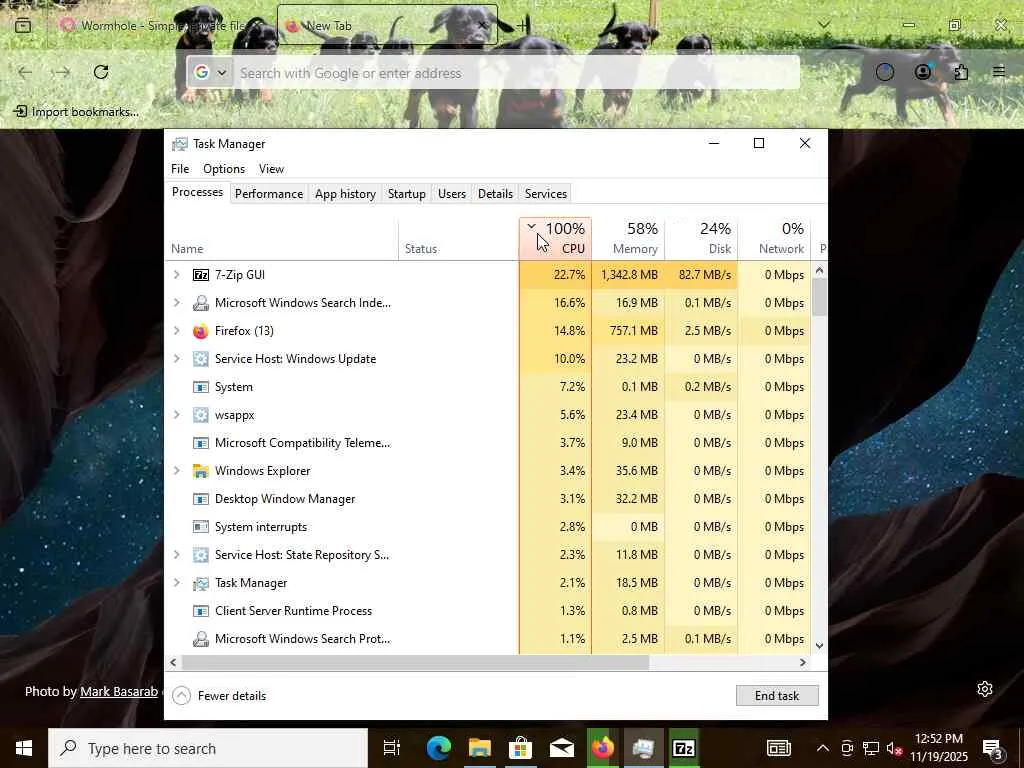Expand Service Host: Windows Update group
This screenshot has width=1024, height=768.
click(176, 359)
